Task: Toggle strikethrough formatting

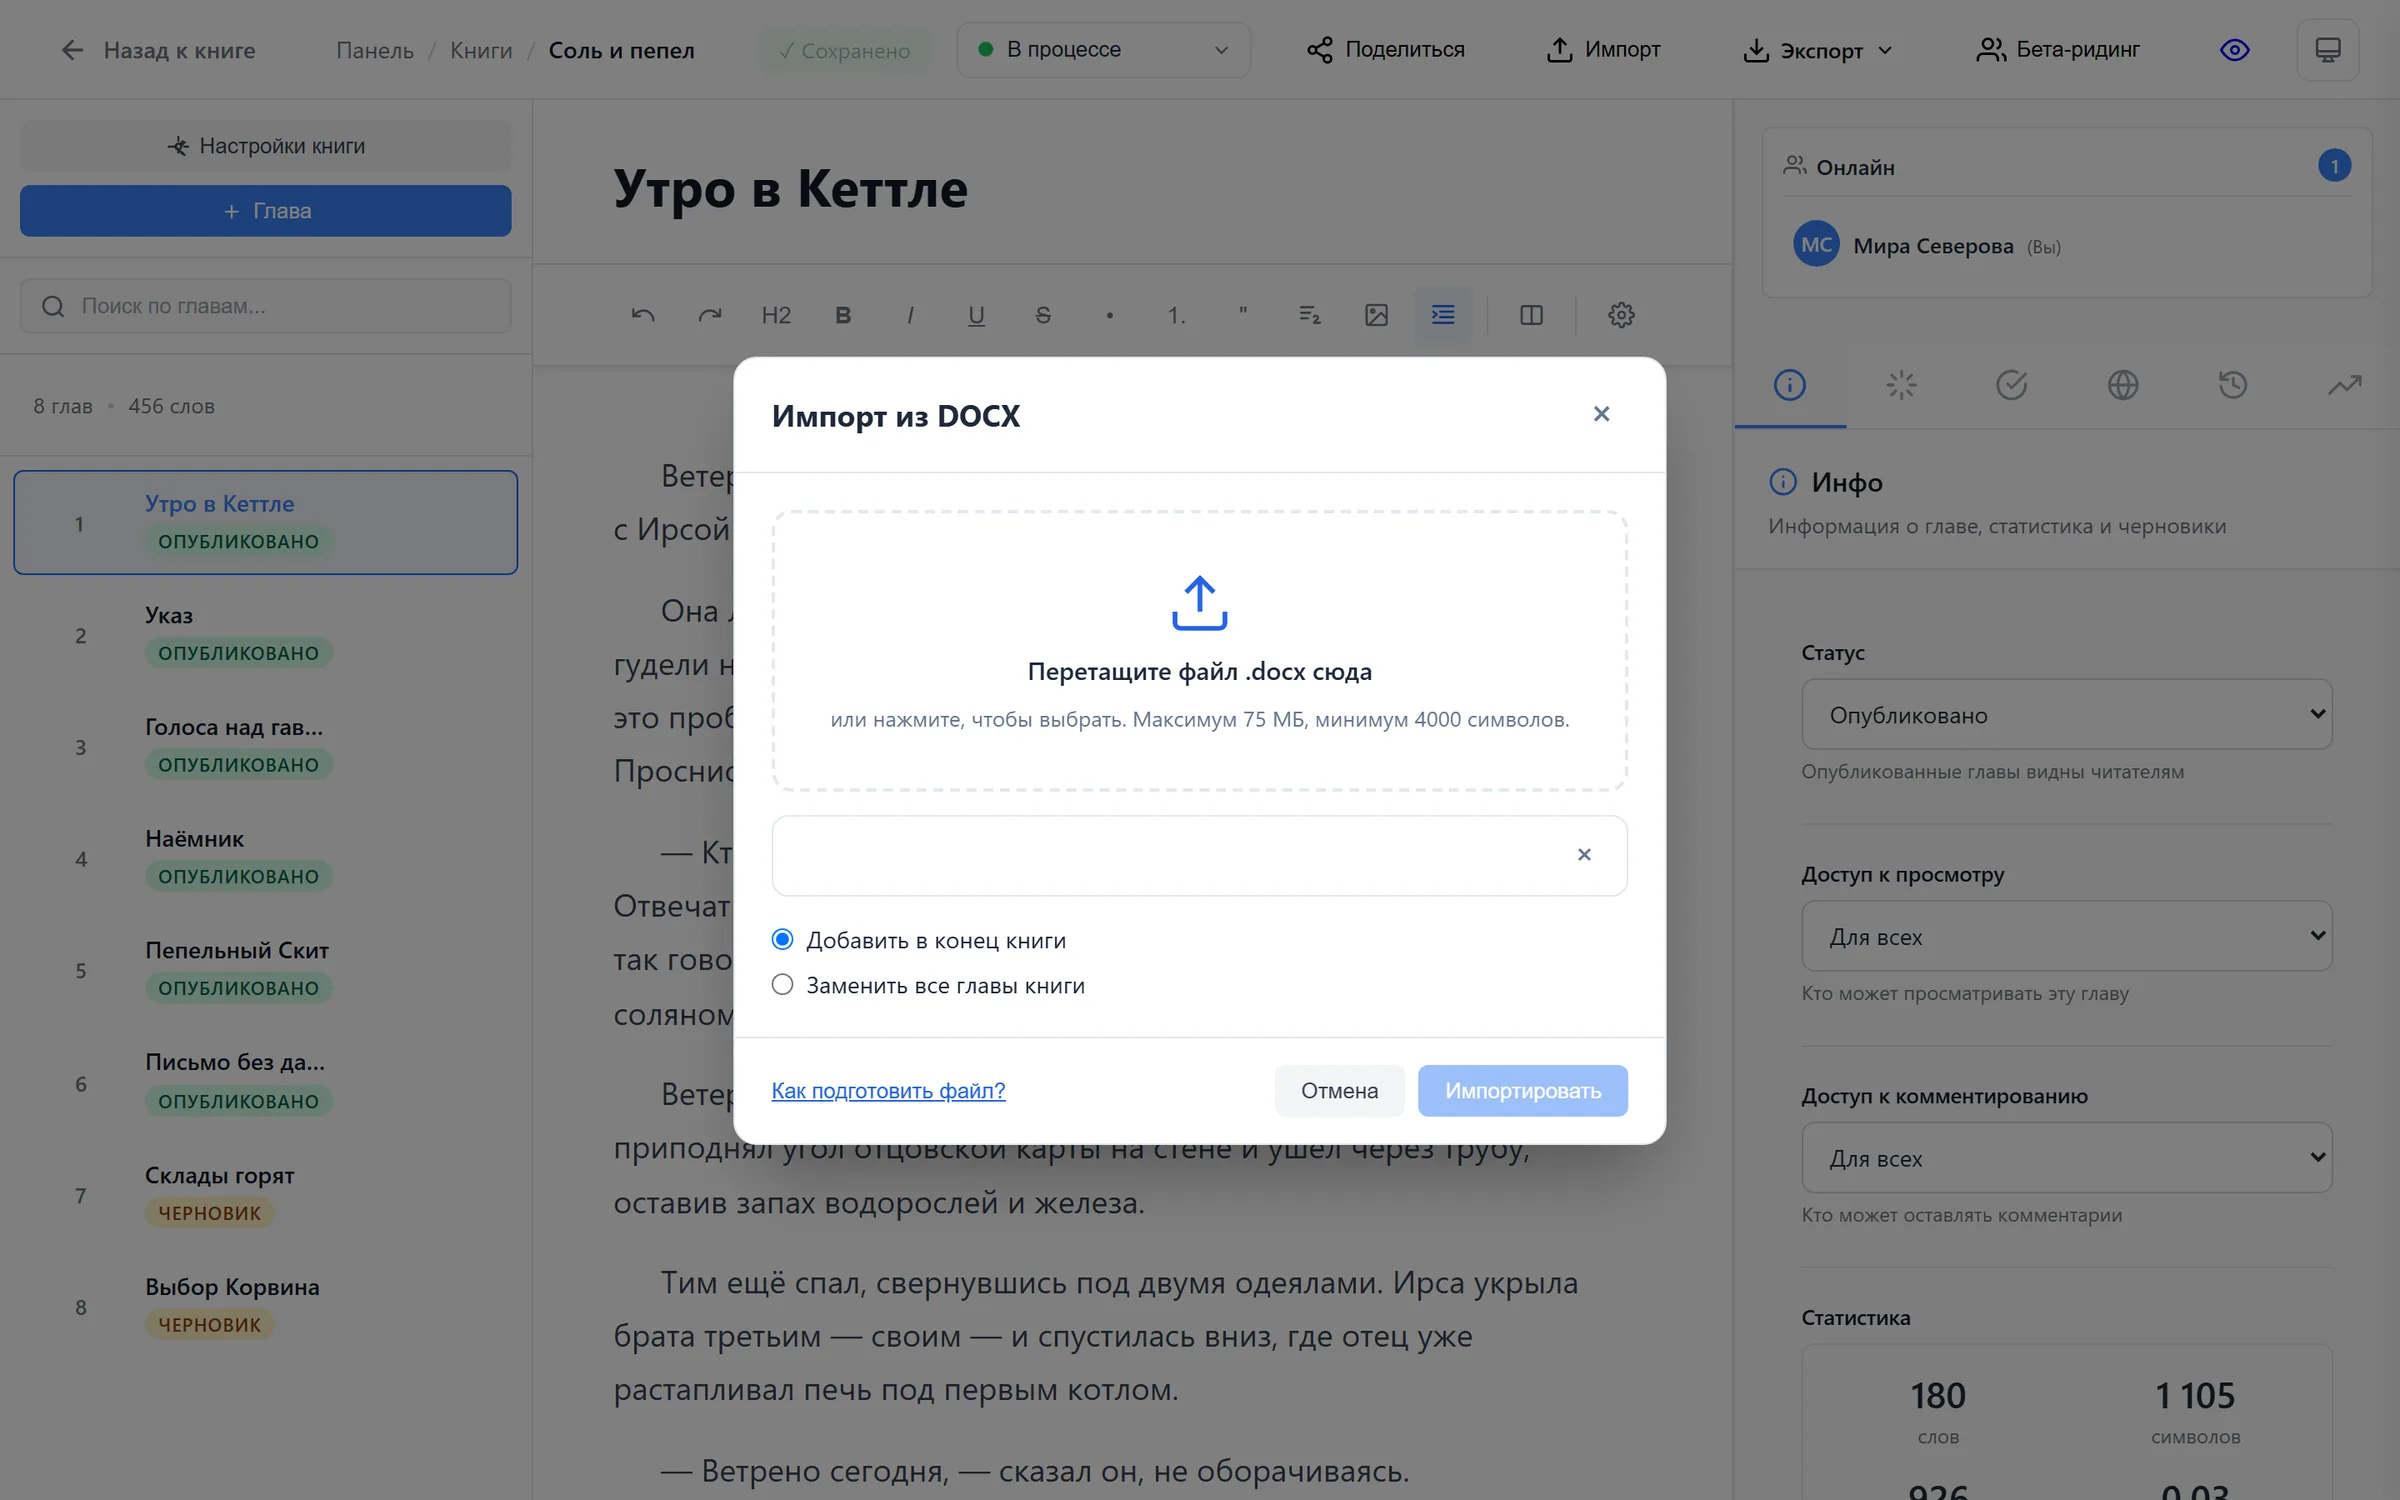Action: pos(1043,315)
